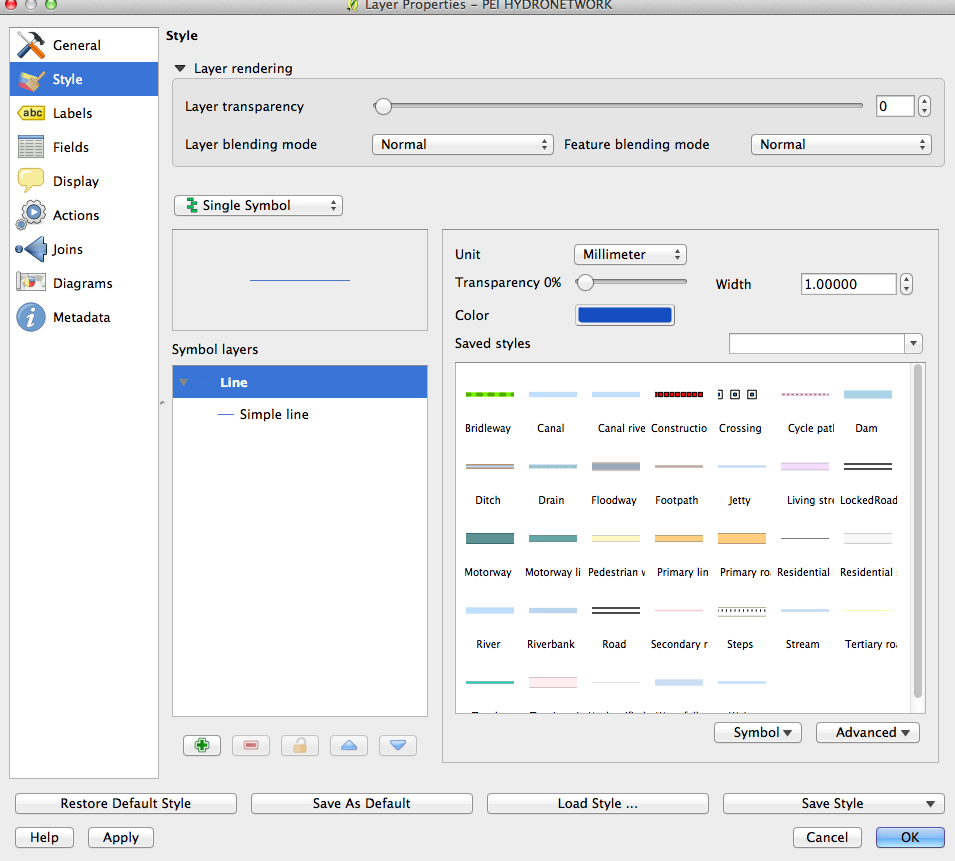Move symbol layer up with arrow button

pos(348,746)
